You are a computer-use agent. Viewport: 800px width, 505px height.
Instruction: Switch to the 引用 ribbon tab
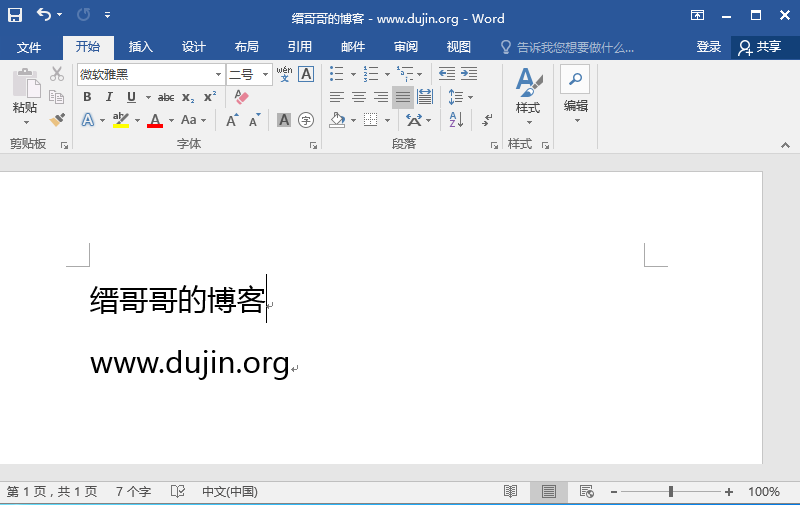click(299, 47)
